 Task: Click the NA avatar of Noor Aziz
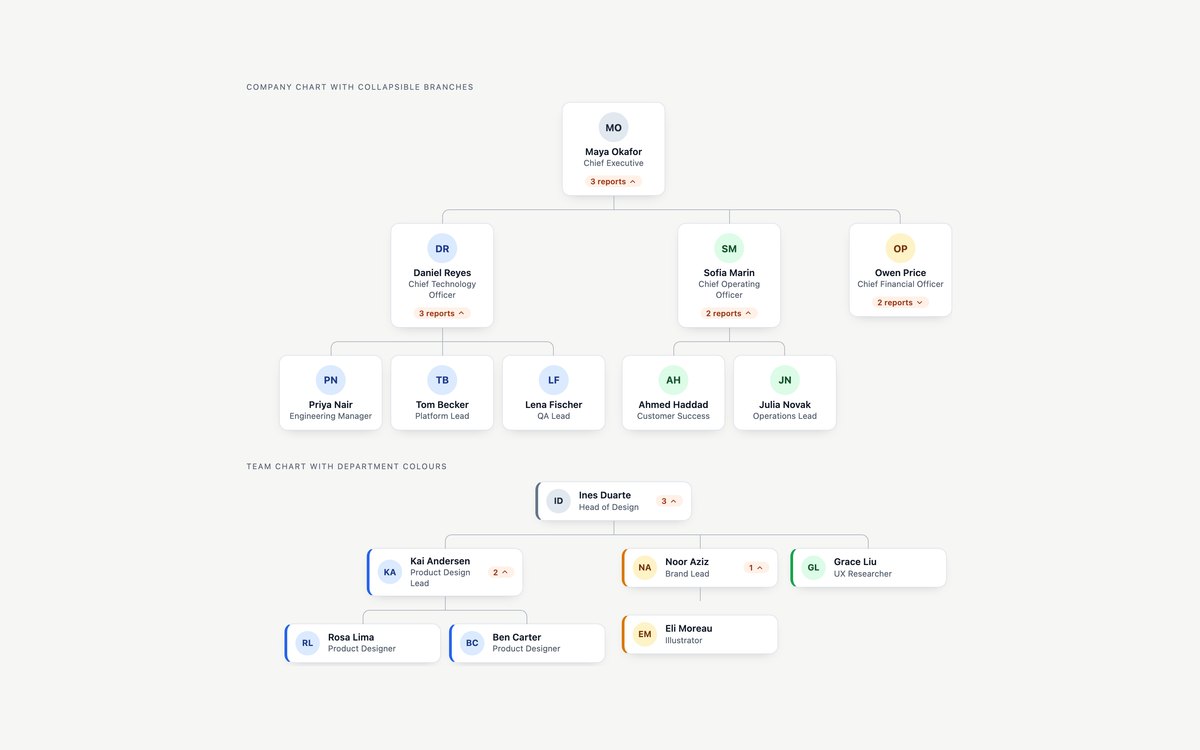[645, 568]
